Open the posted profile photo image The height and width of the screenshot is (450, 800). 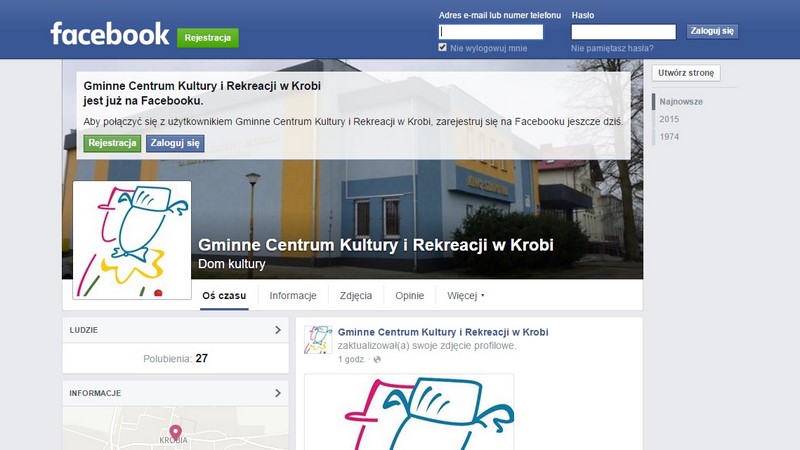(409, 412)
